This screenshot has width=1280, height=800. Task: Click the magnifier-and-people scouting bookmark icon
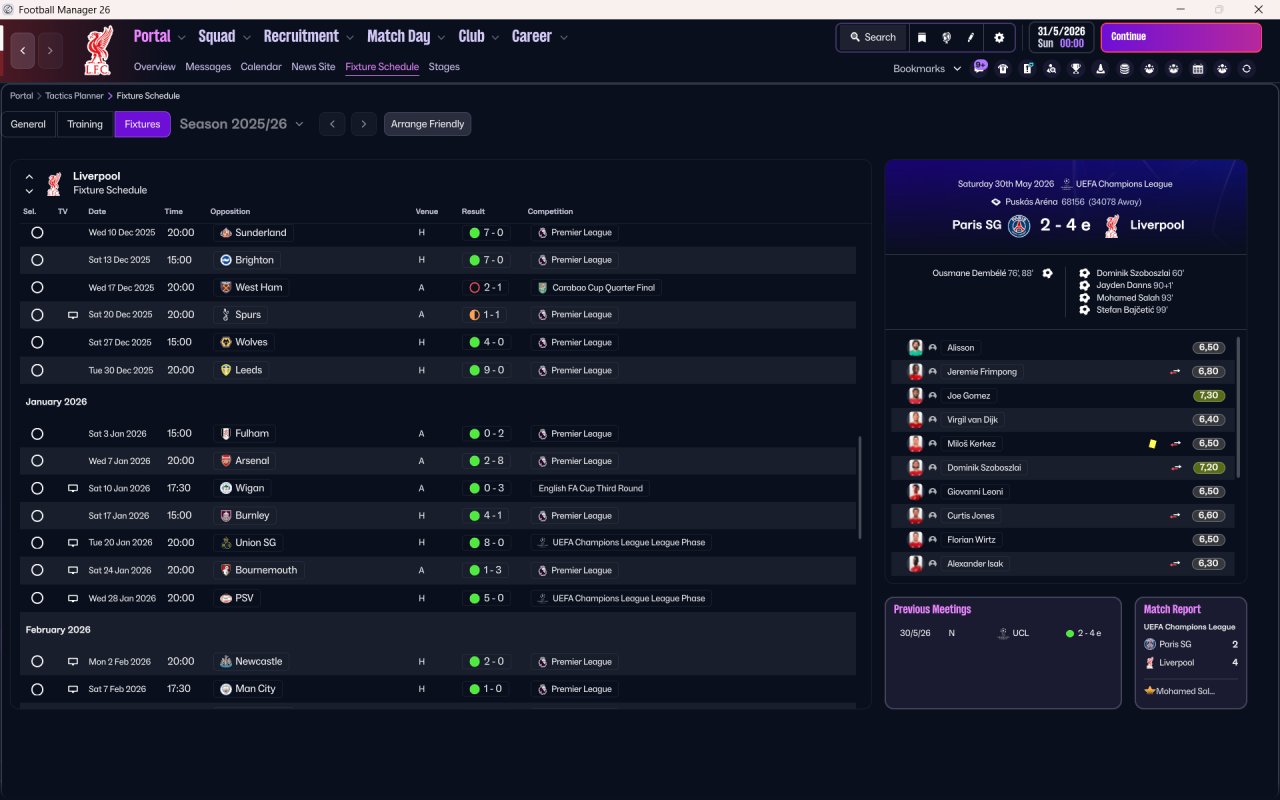click(x=1052, y=69)
